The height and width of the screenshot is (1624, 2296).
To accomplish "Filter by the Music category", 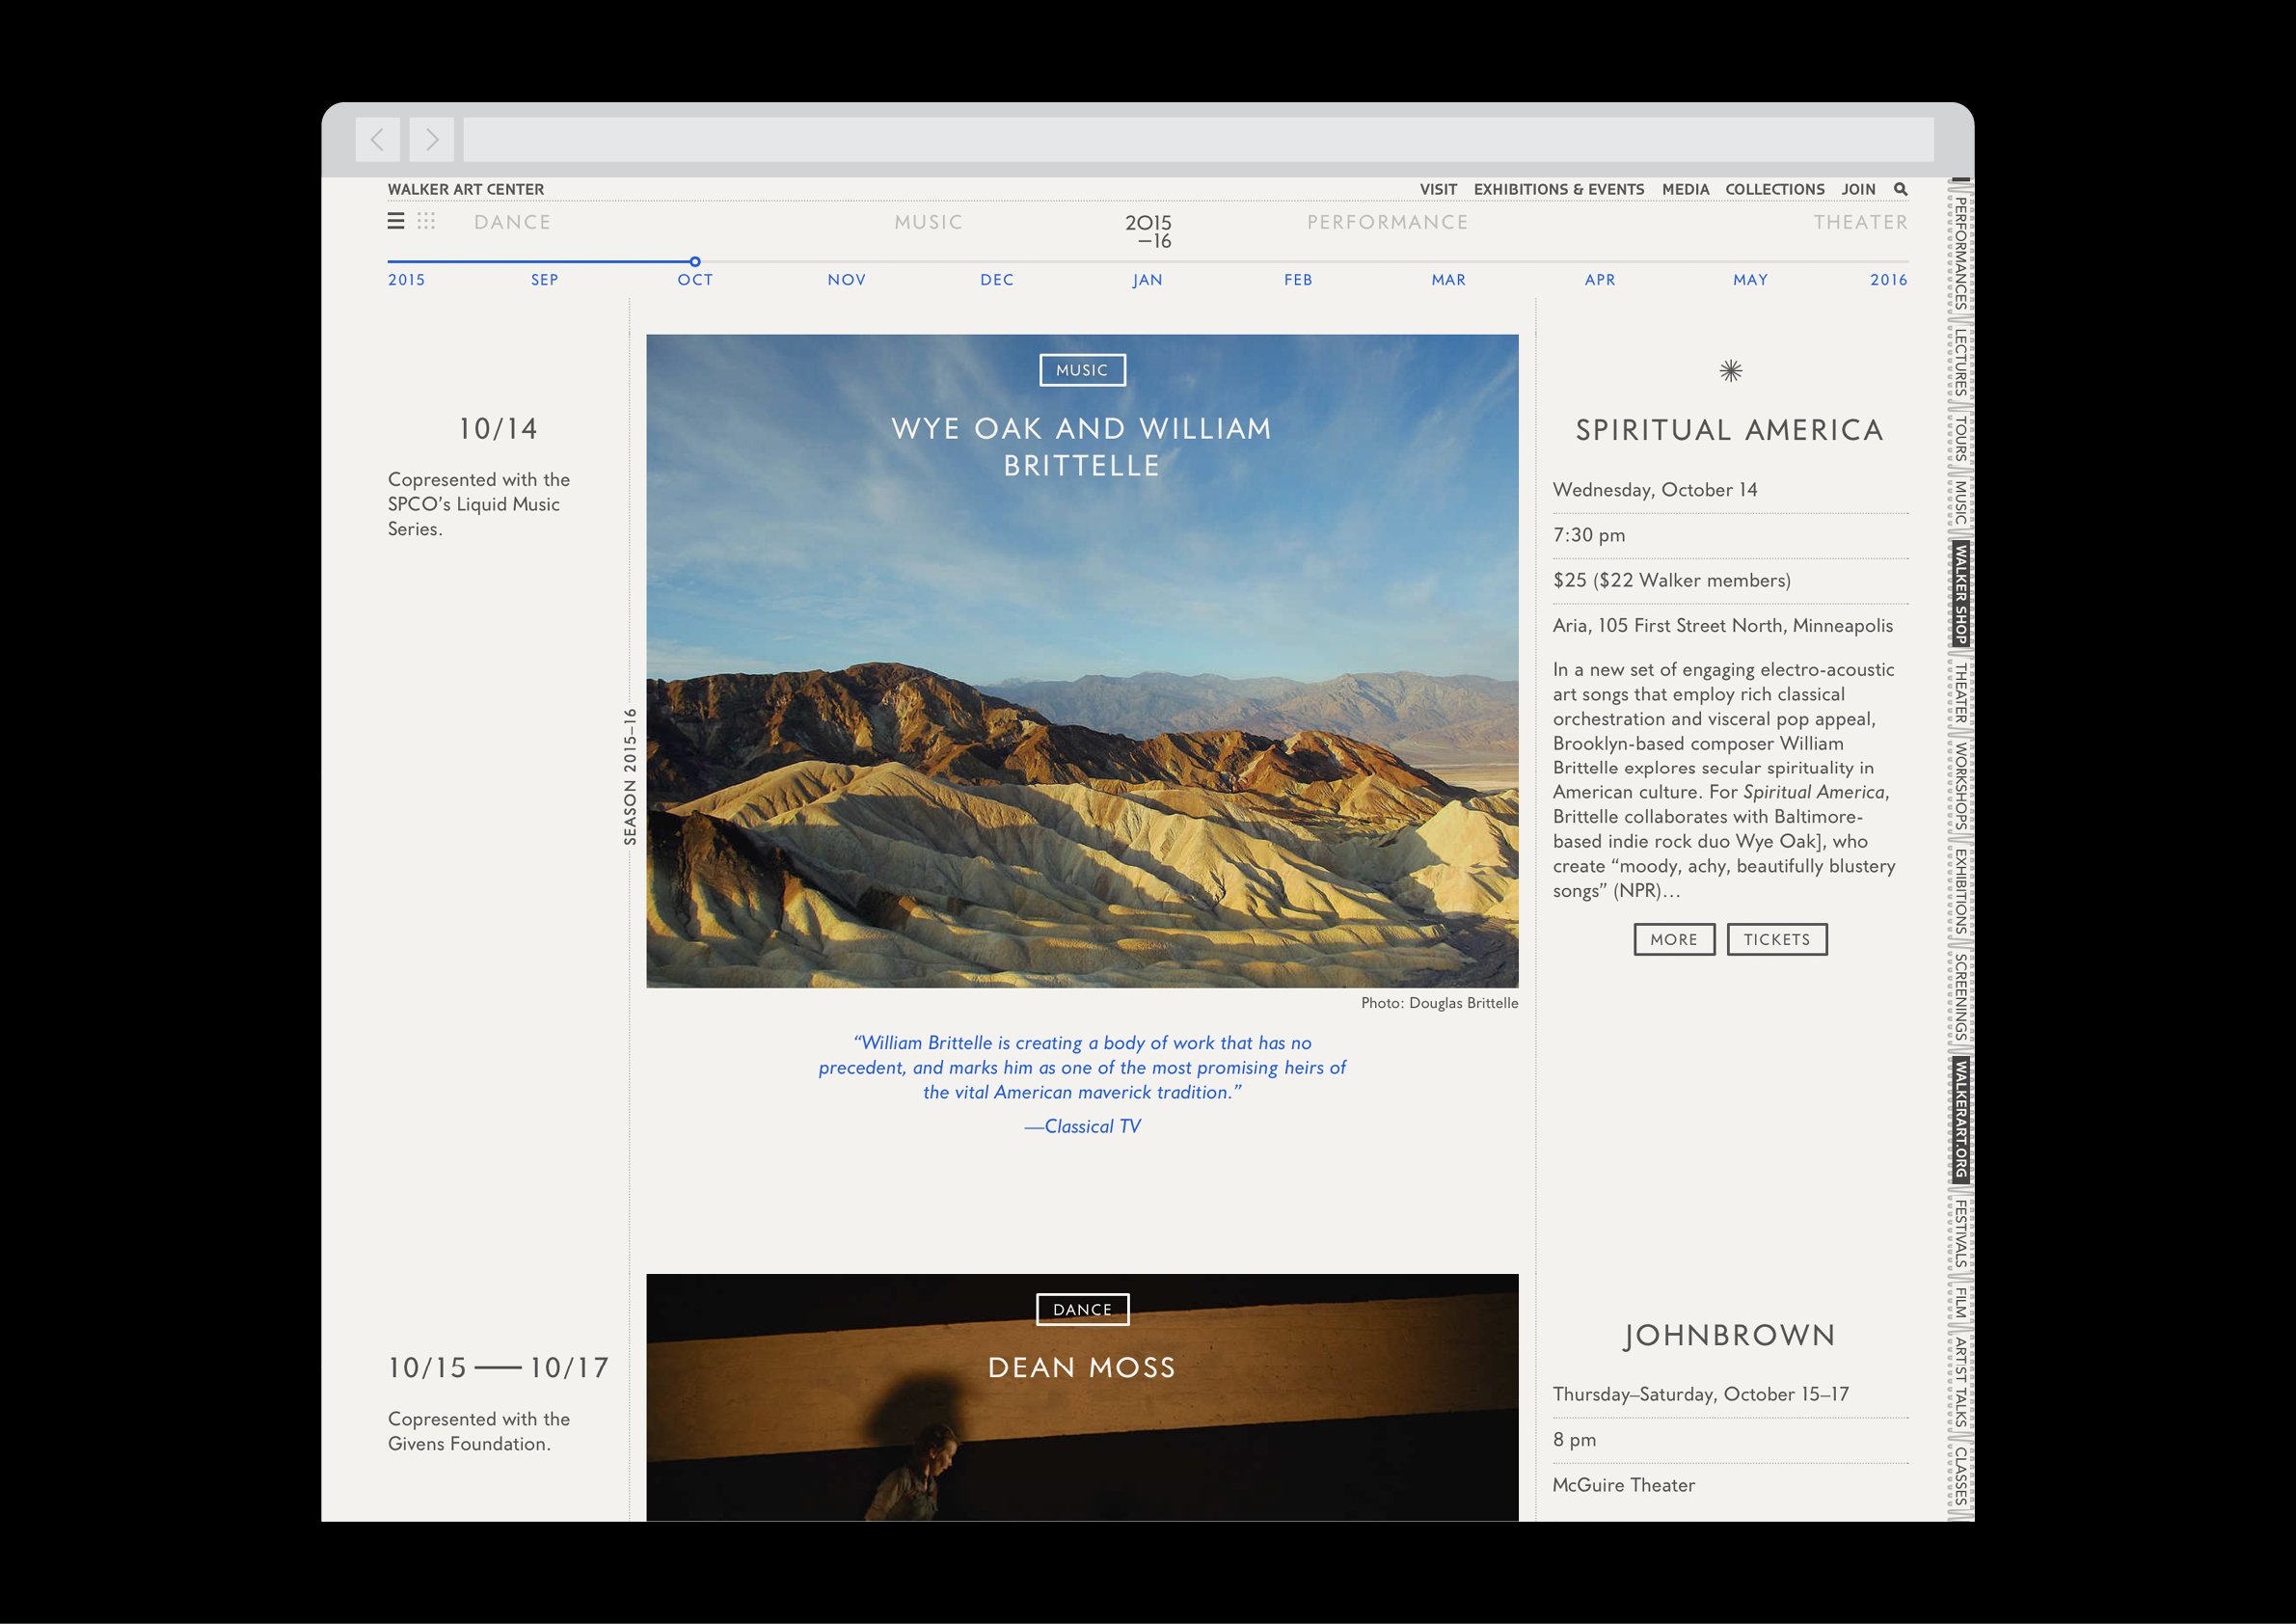I will (928, 222).
